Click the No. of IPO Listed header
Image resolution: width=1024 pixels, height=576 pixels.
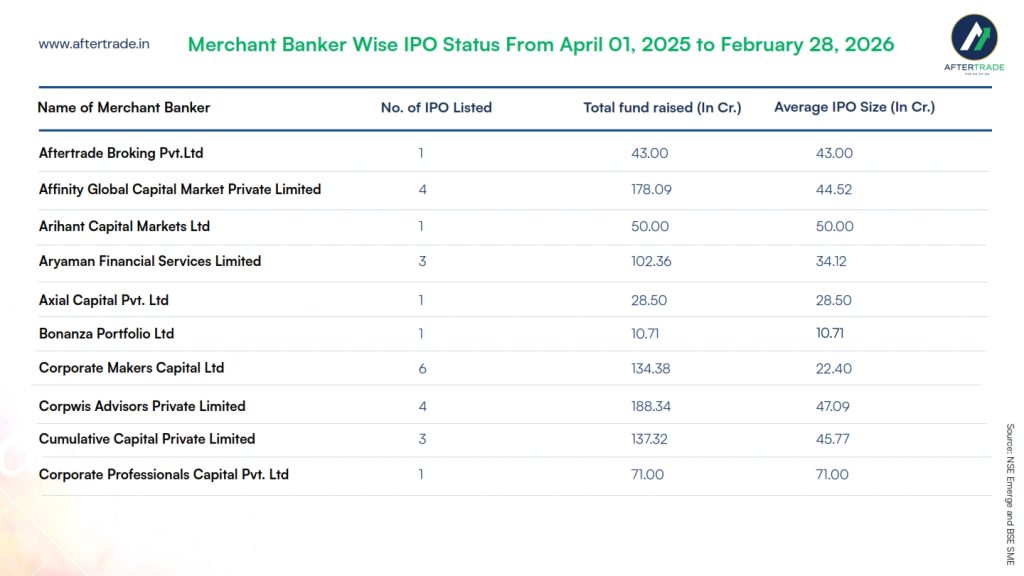pos(436,108)
